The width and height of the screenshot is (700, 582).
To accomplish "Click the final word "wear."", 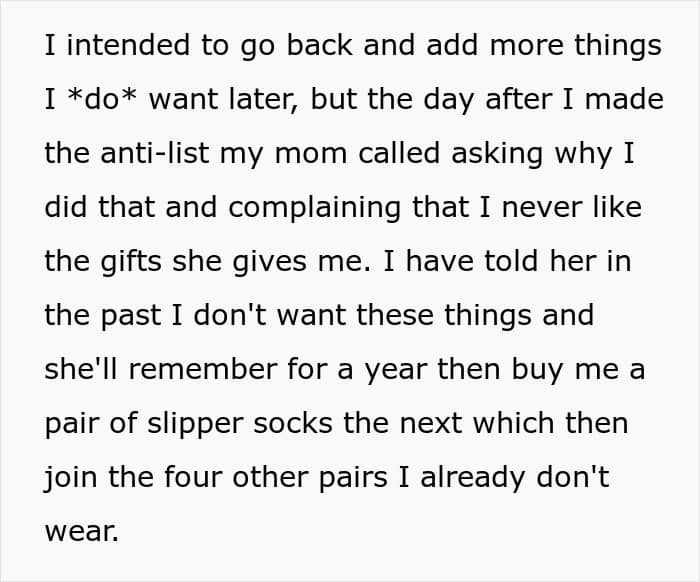I will [x=81, y=532].
